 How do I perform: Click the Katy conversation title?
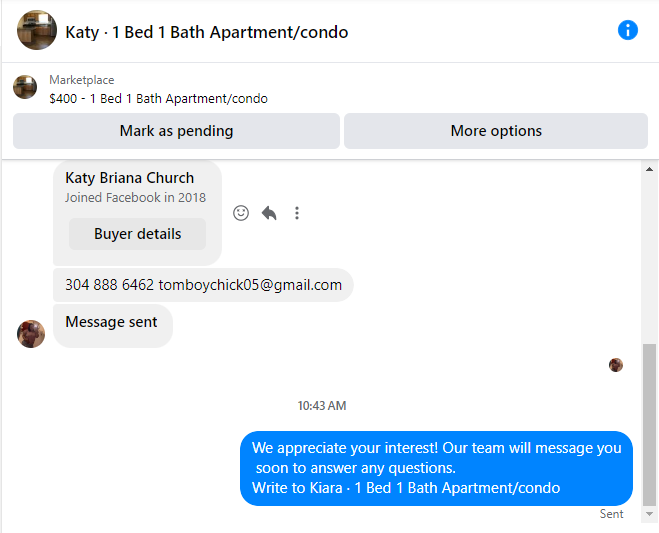(207, 32)
